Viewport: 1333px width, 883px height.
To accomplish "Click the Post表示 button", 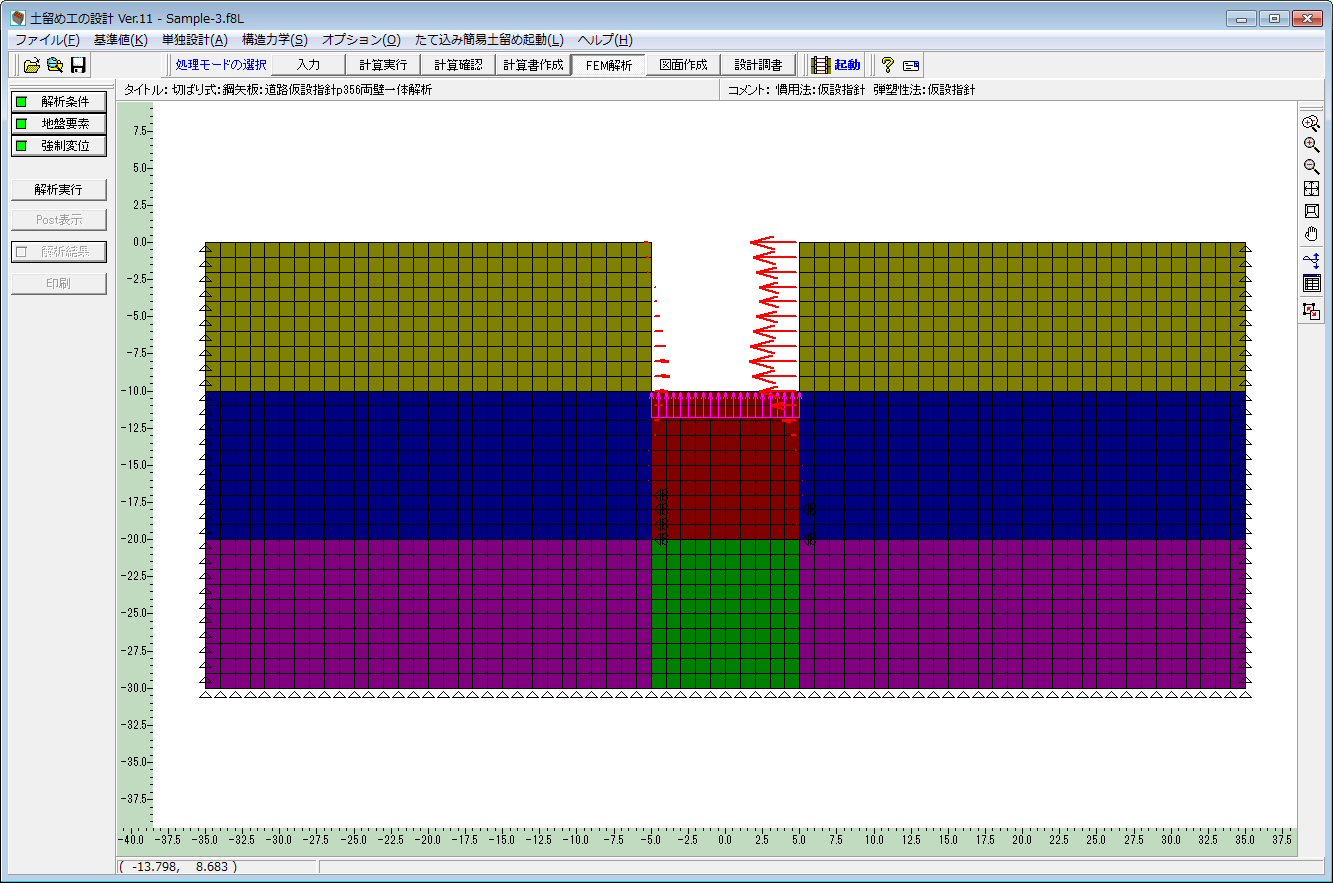I will pos(58,221).
